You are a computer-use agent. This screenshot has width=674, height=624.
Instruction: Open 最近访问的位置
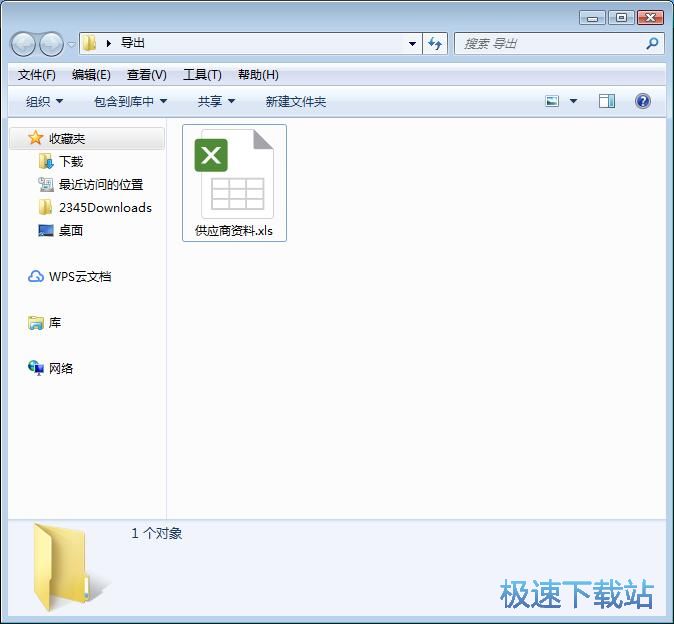(x=101, y=184)
